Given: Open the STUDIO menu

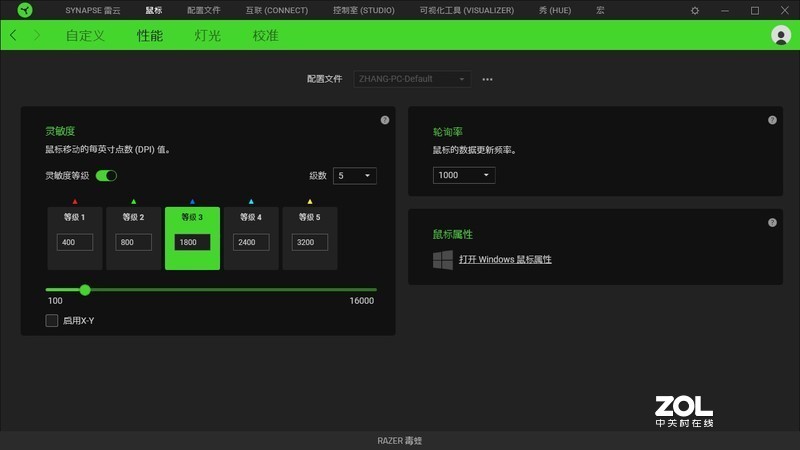Looking at the screenshot, I should point(363,10).
